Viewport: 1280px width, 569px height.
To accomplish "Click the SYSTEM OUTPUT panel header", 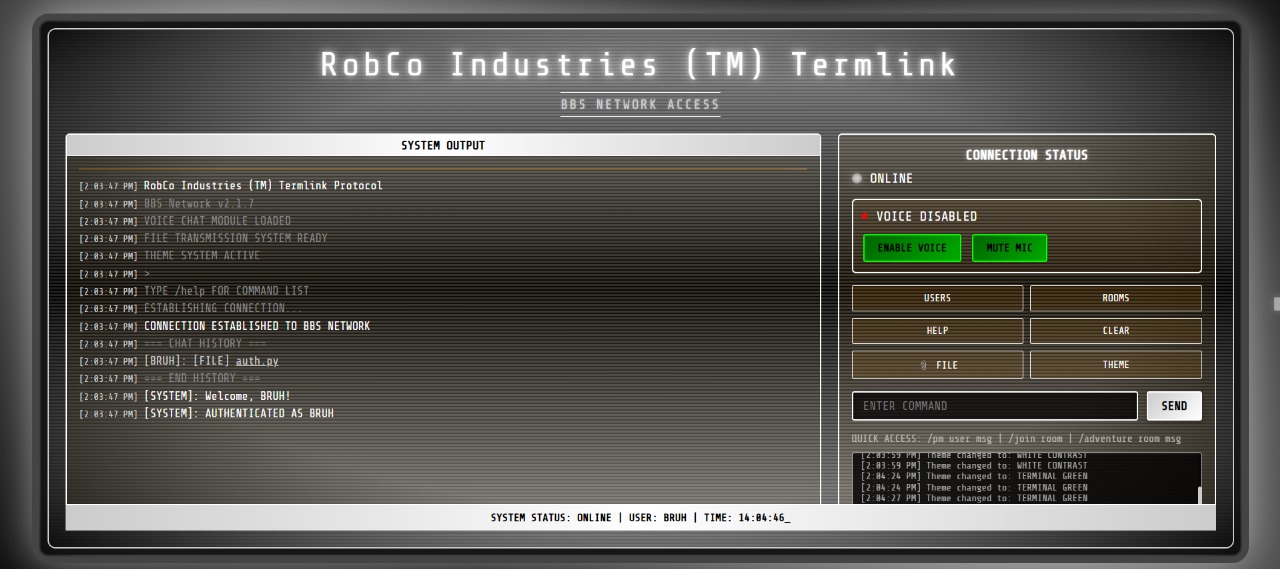I will tap(443, 146).
